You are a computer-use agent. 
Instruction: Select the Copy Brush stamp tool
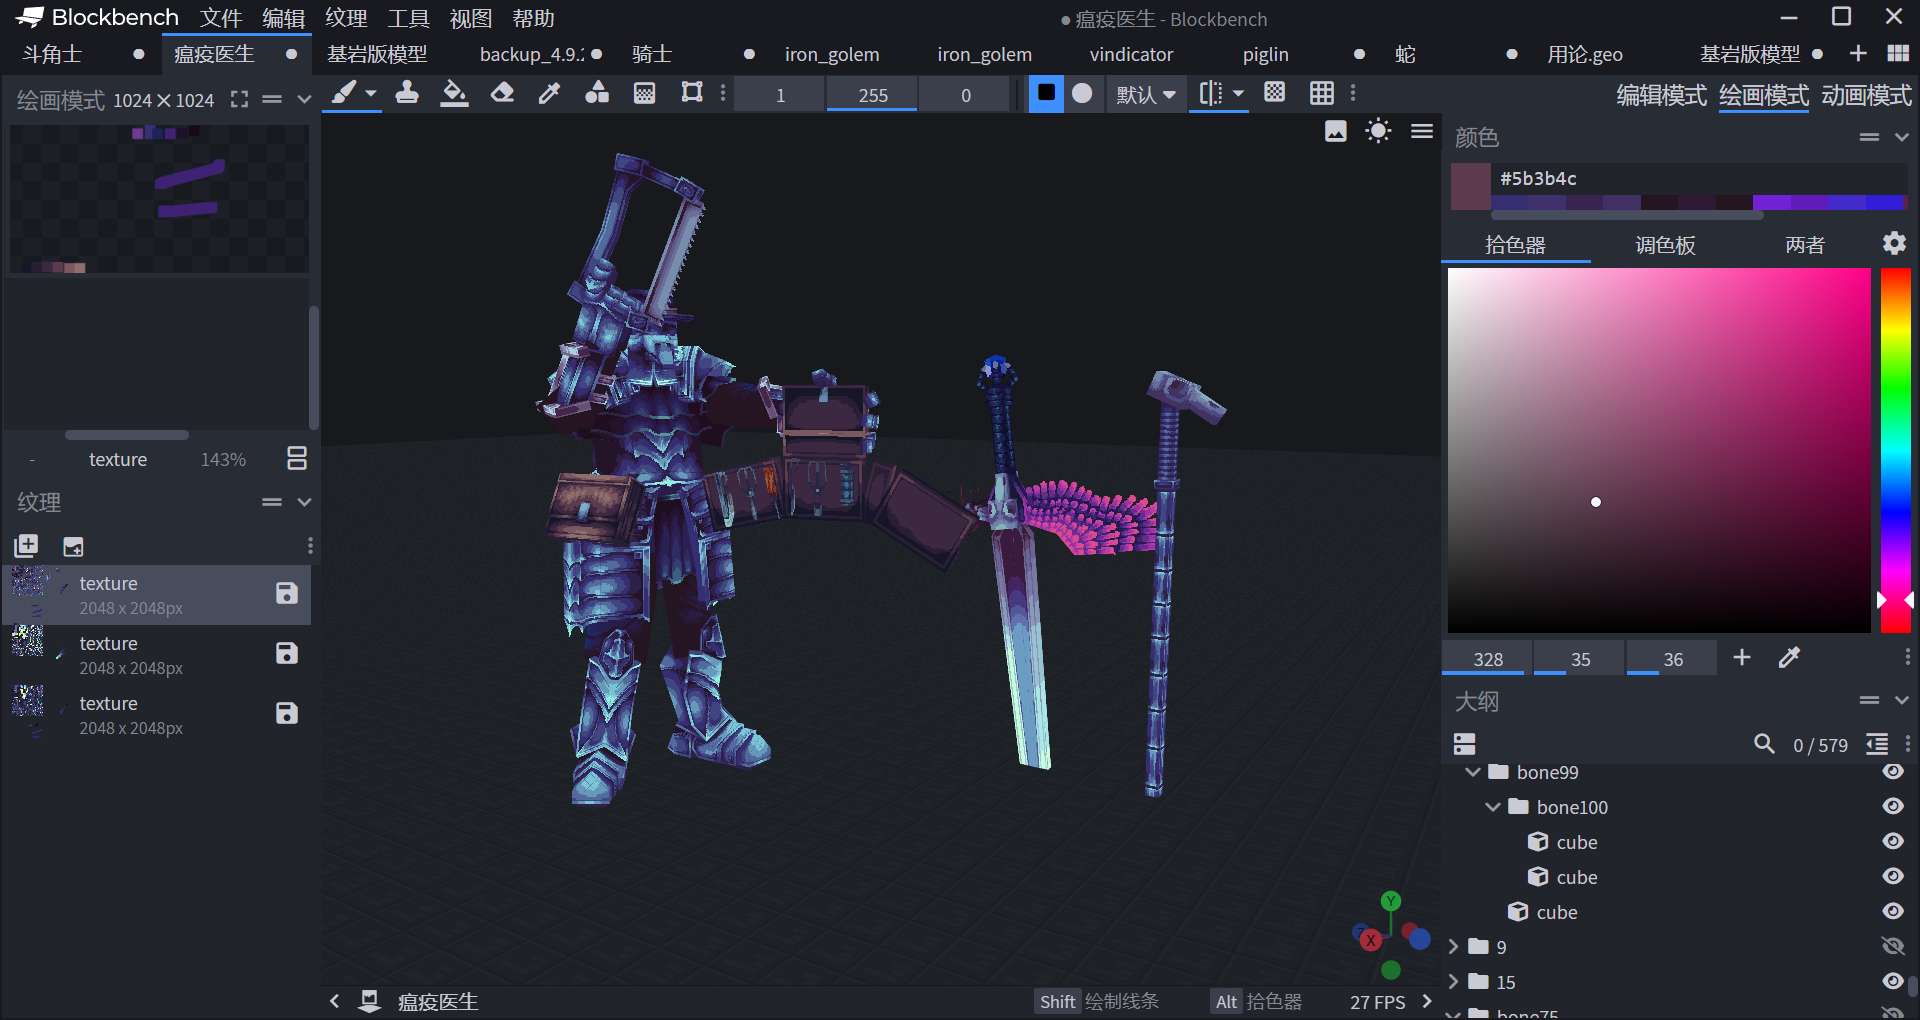[407, 93]
